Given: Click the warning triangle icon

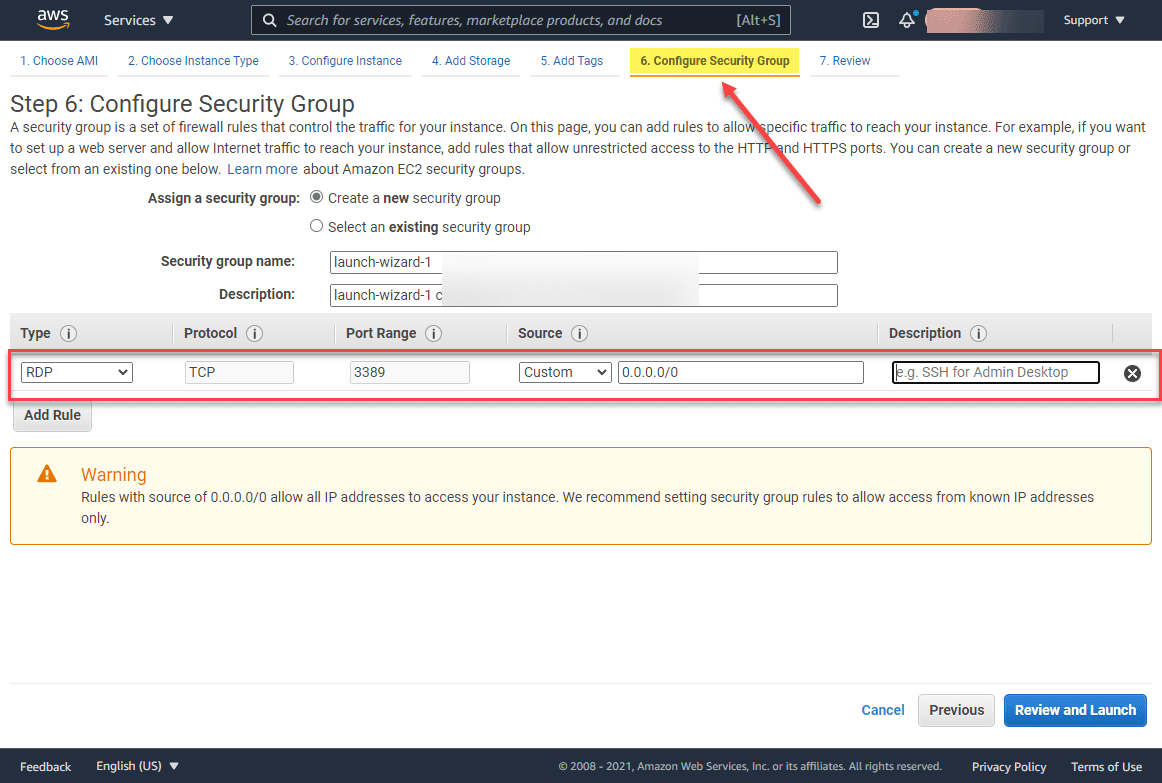Looking at the screenshot, I should tap(47, 473).
